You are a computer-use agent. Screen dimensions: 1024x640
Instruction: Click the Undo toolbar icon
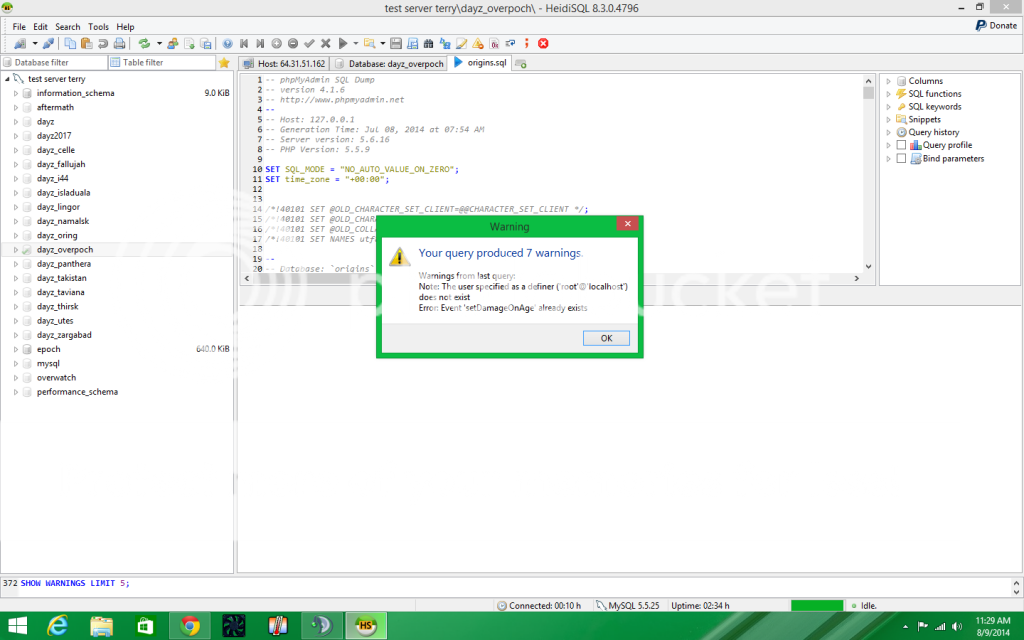click(103, 44)
